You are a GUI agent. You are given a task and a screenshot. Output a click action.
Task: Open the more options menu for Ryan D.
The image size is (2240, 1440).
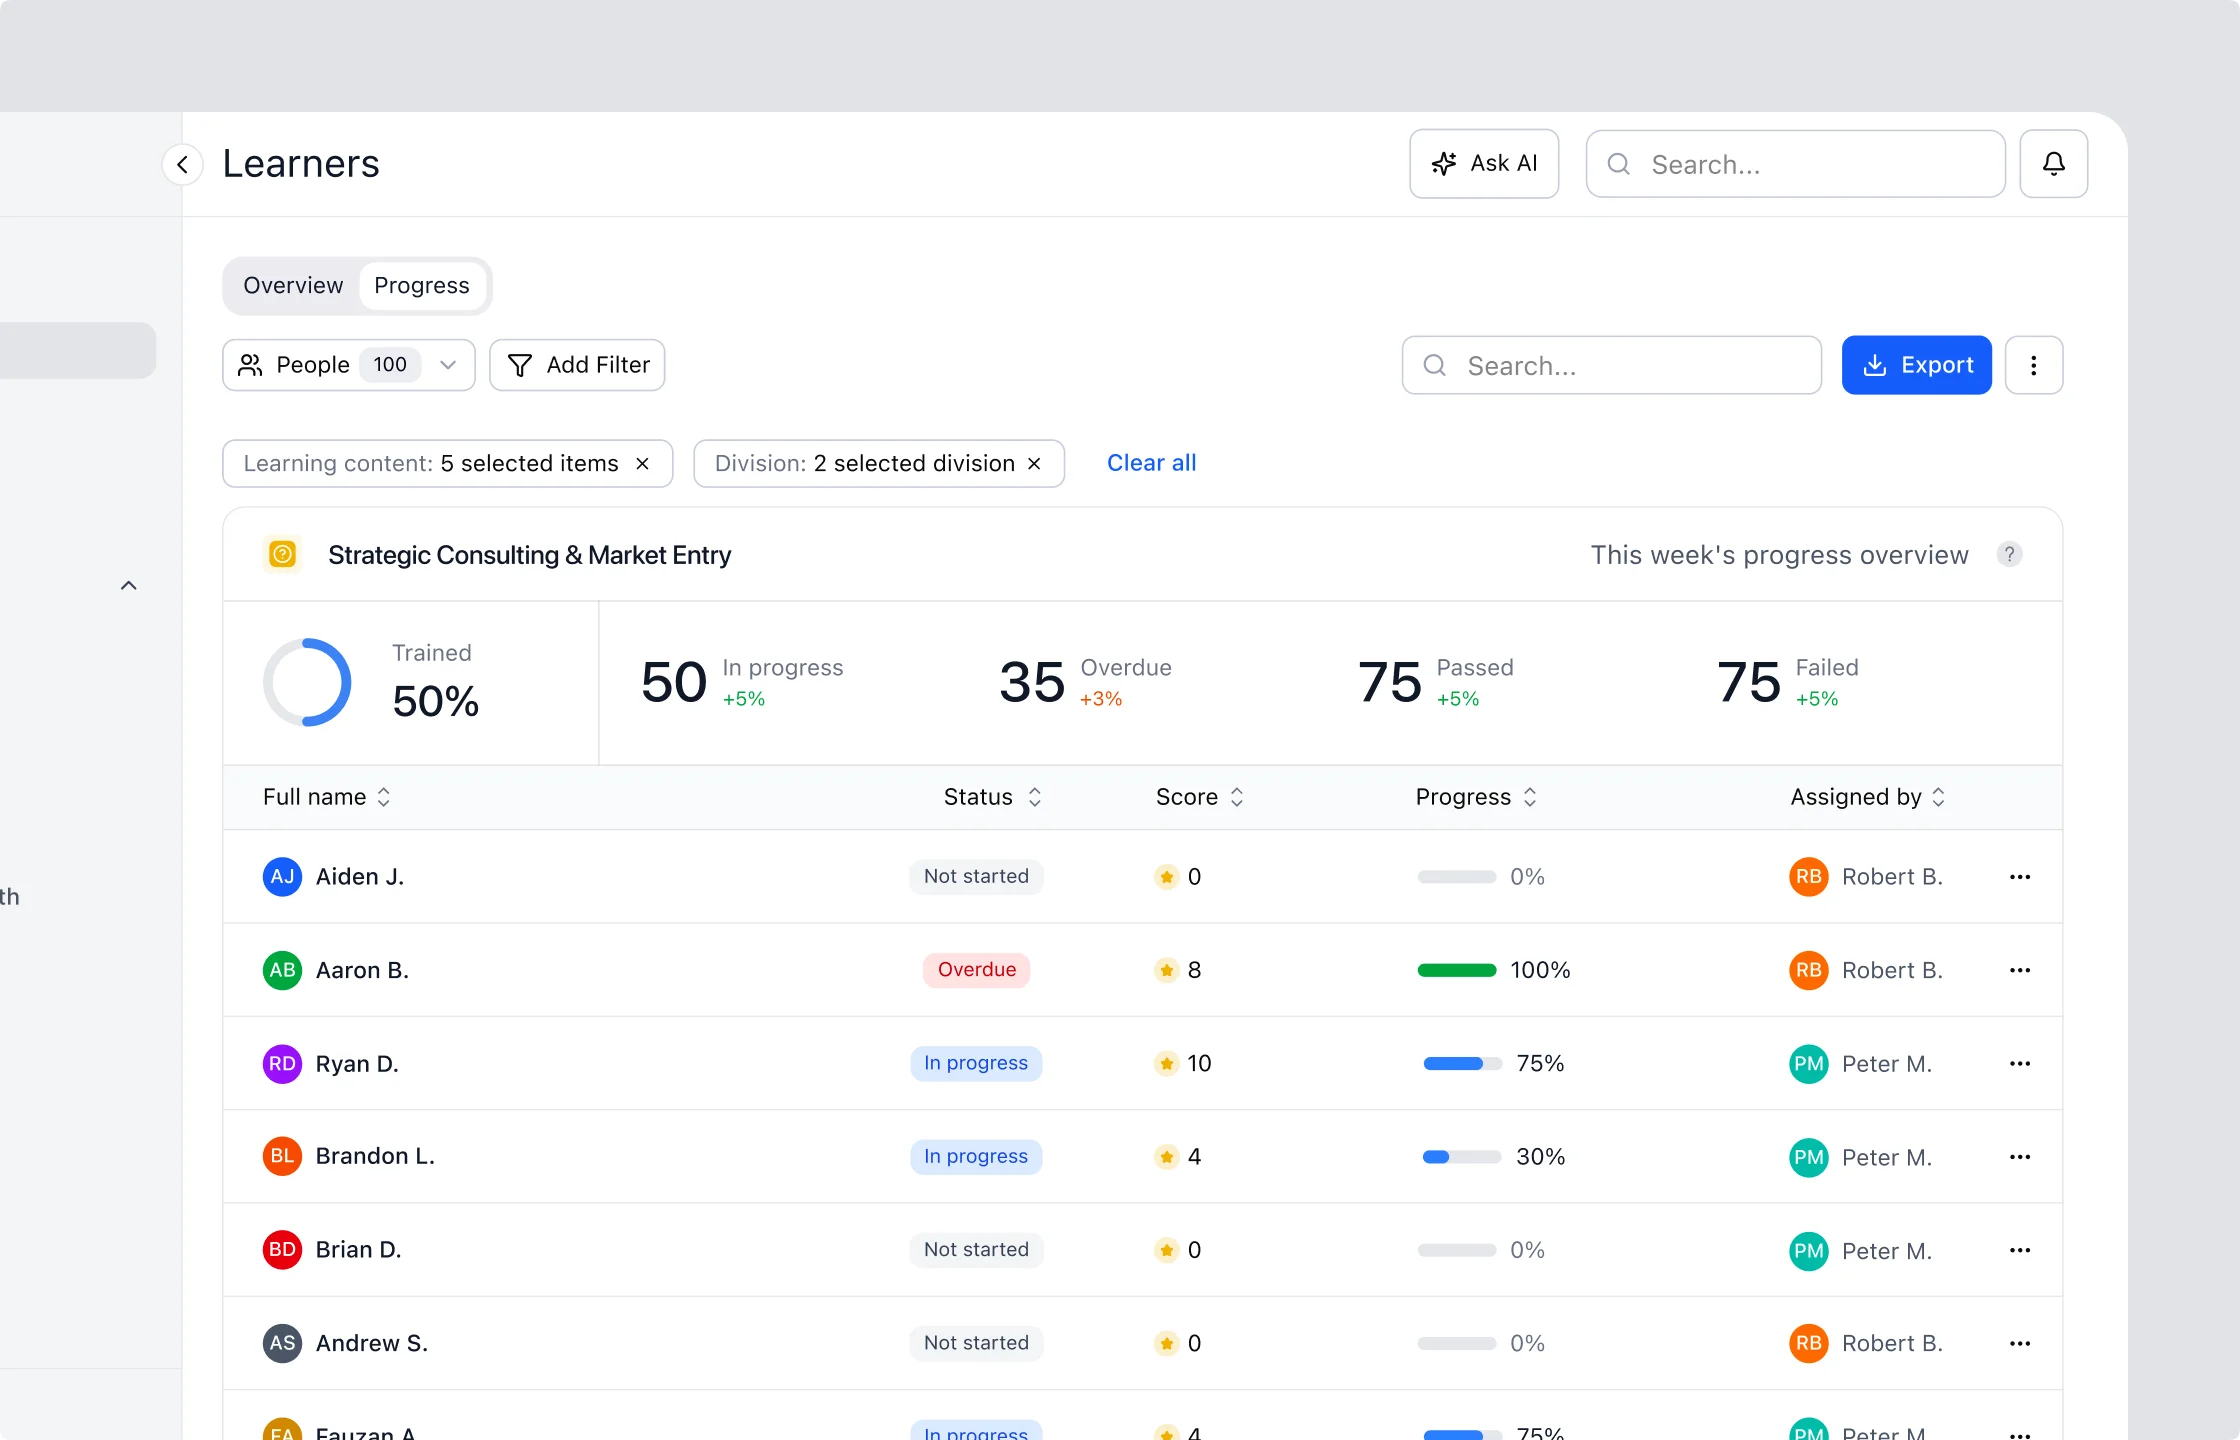point(2019,1063)
